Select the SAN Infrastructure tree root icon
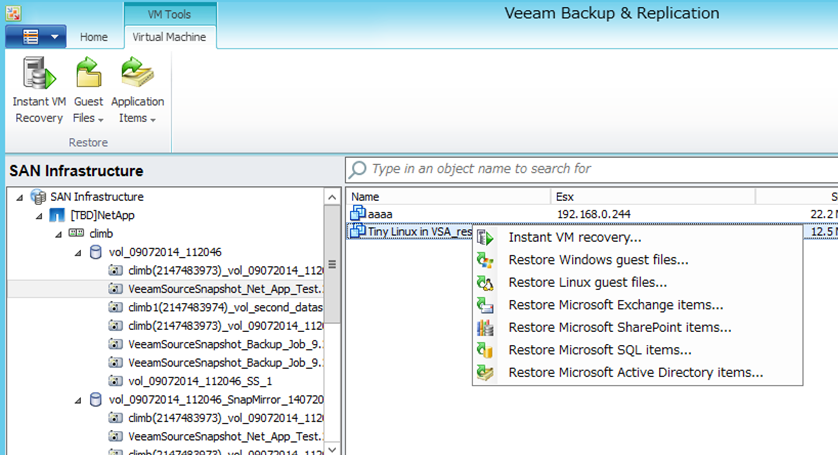The image size is (838, 455). (x=38, y=197)
